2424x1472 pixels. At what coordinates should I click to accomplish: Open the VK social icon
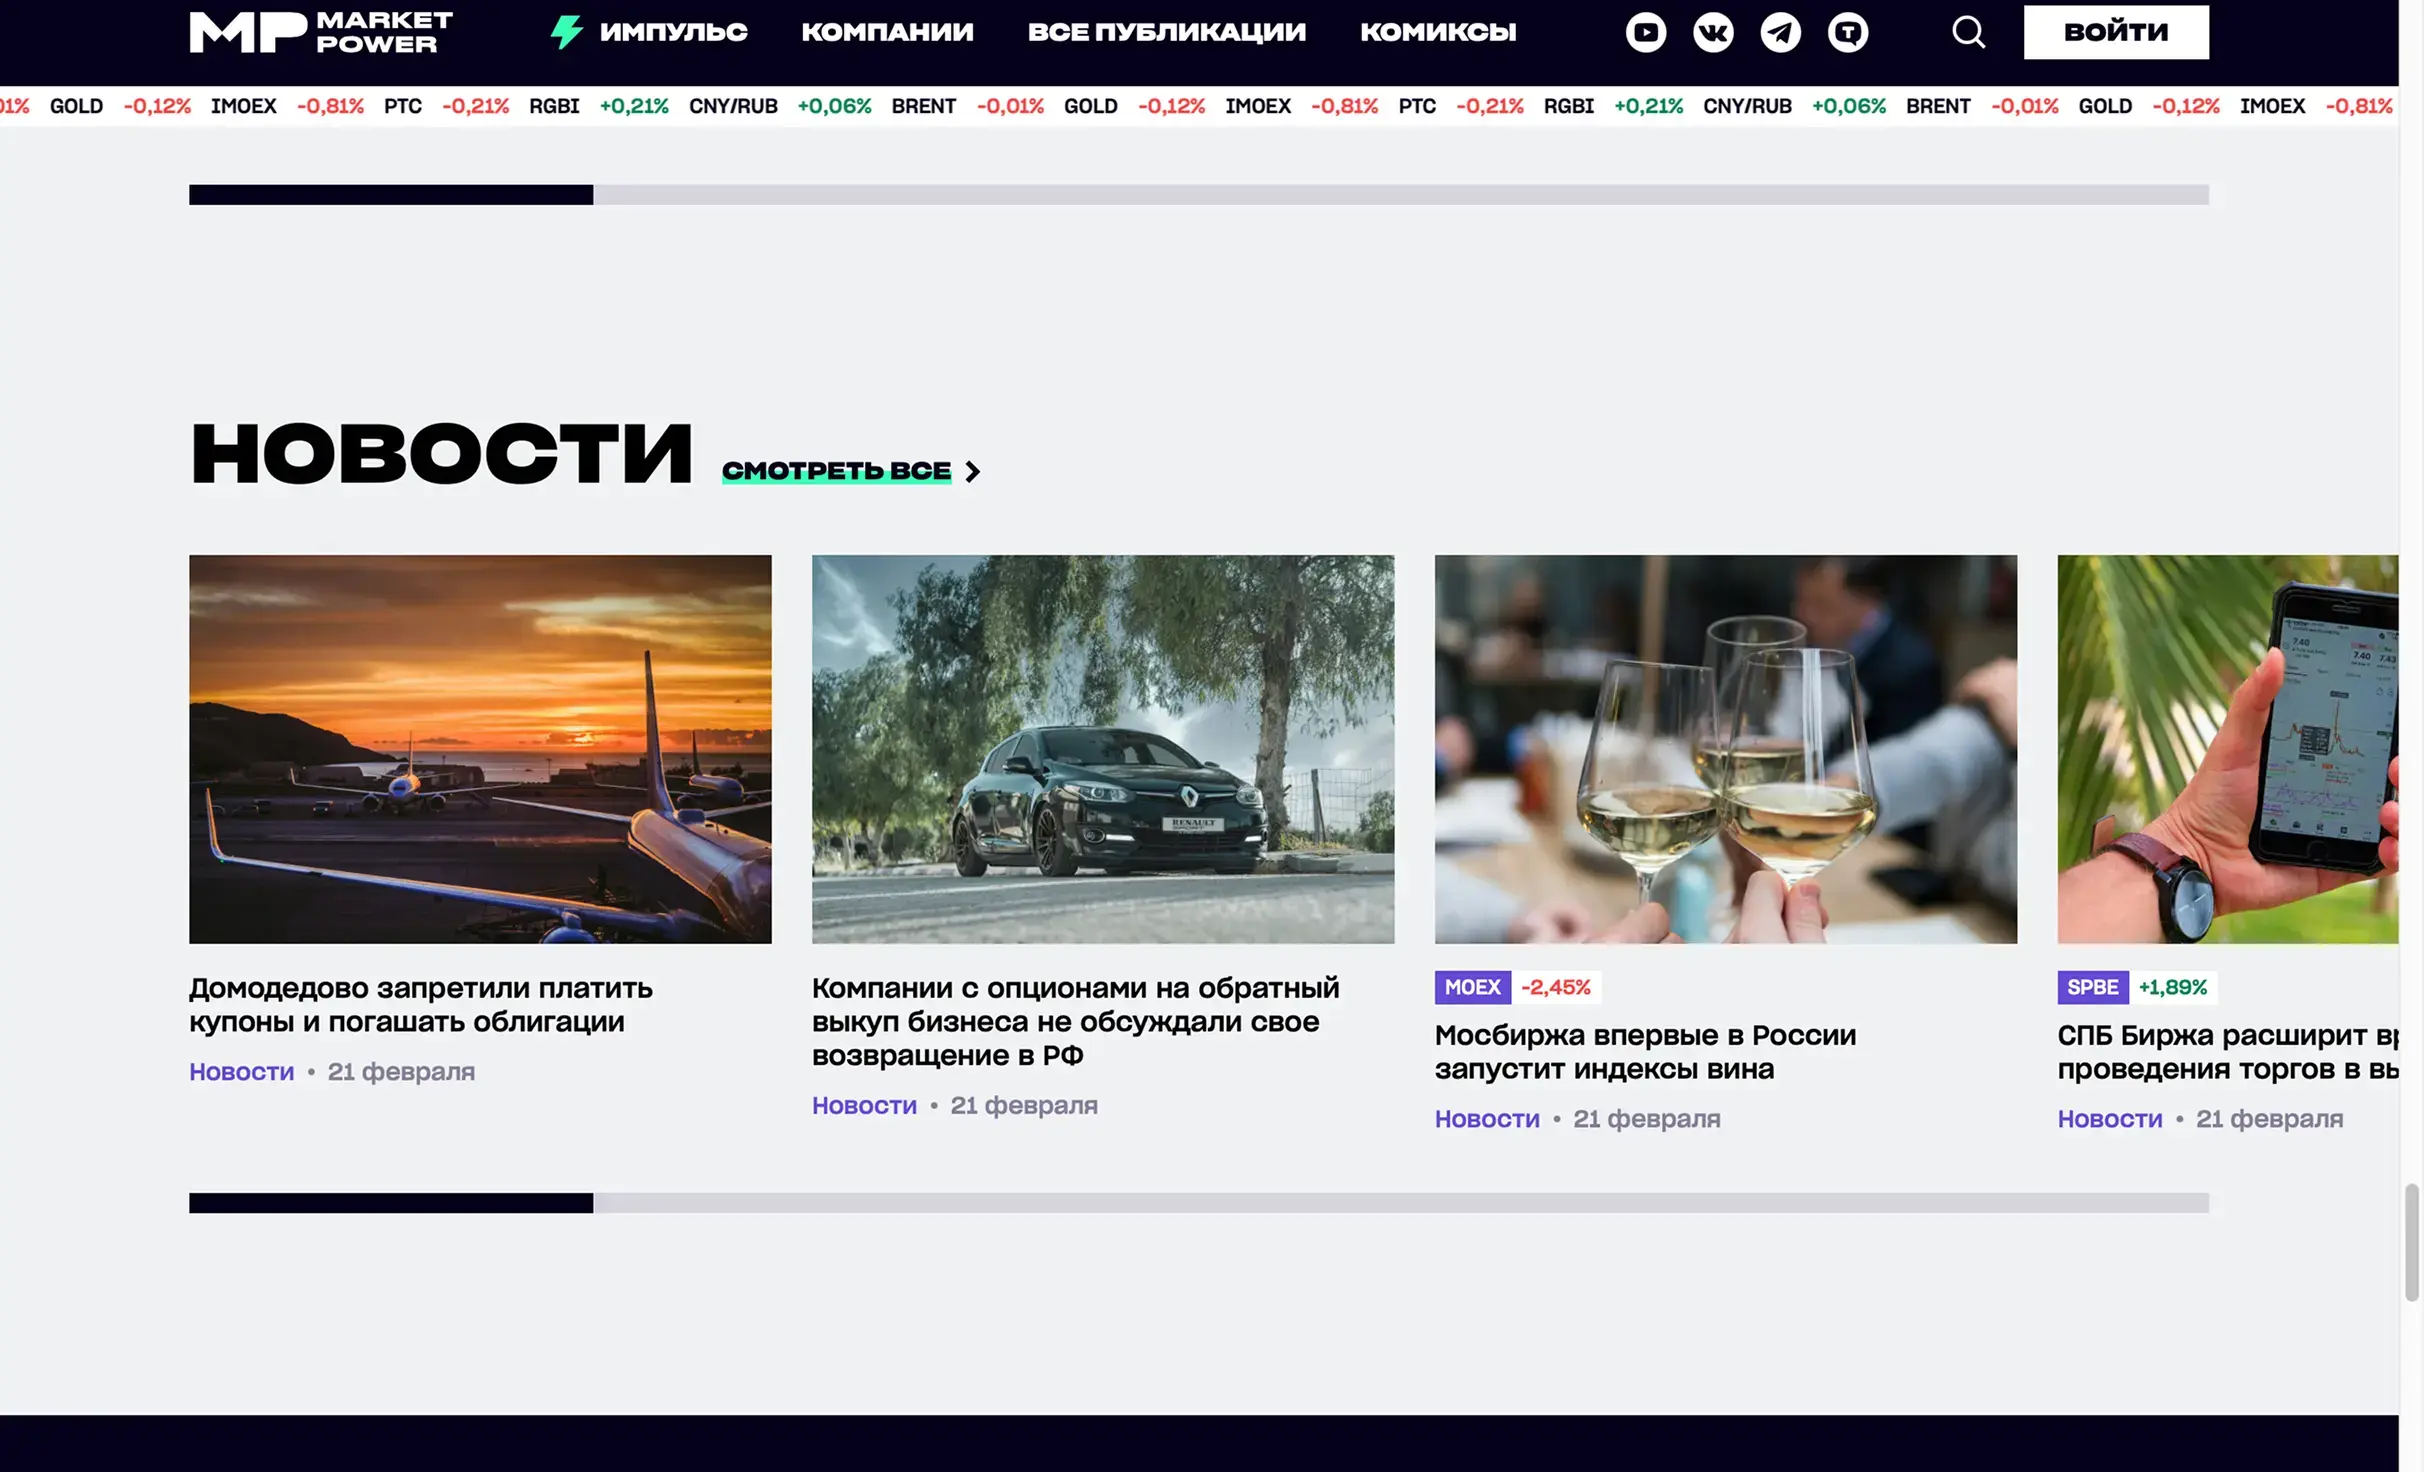pos(1713,31)
